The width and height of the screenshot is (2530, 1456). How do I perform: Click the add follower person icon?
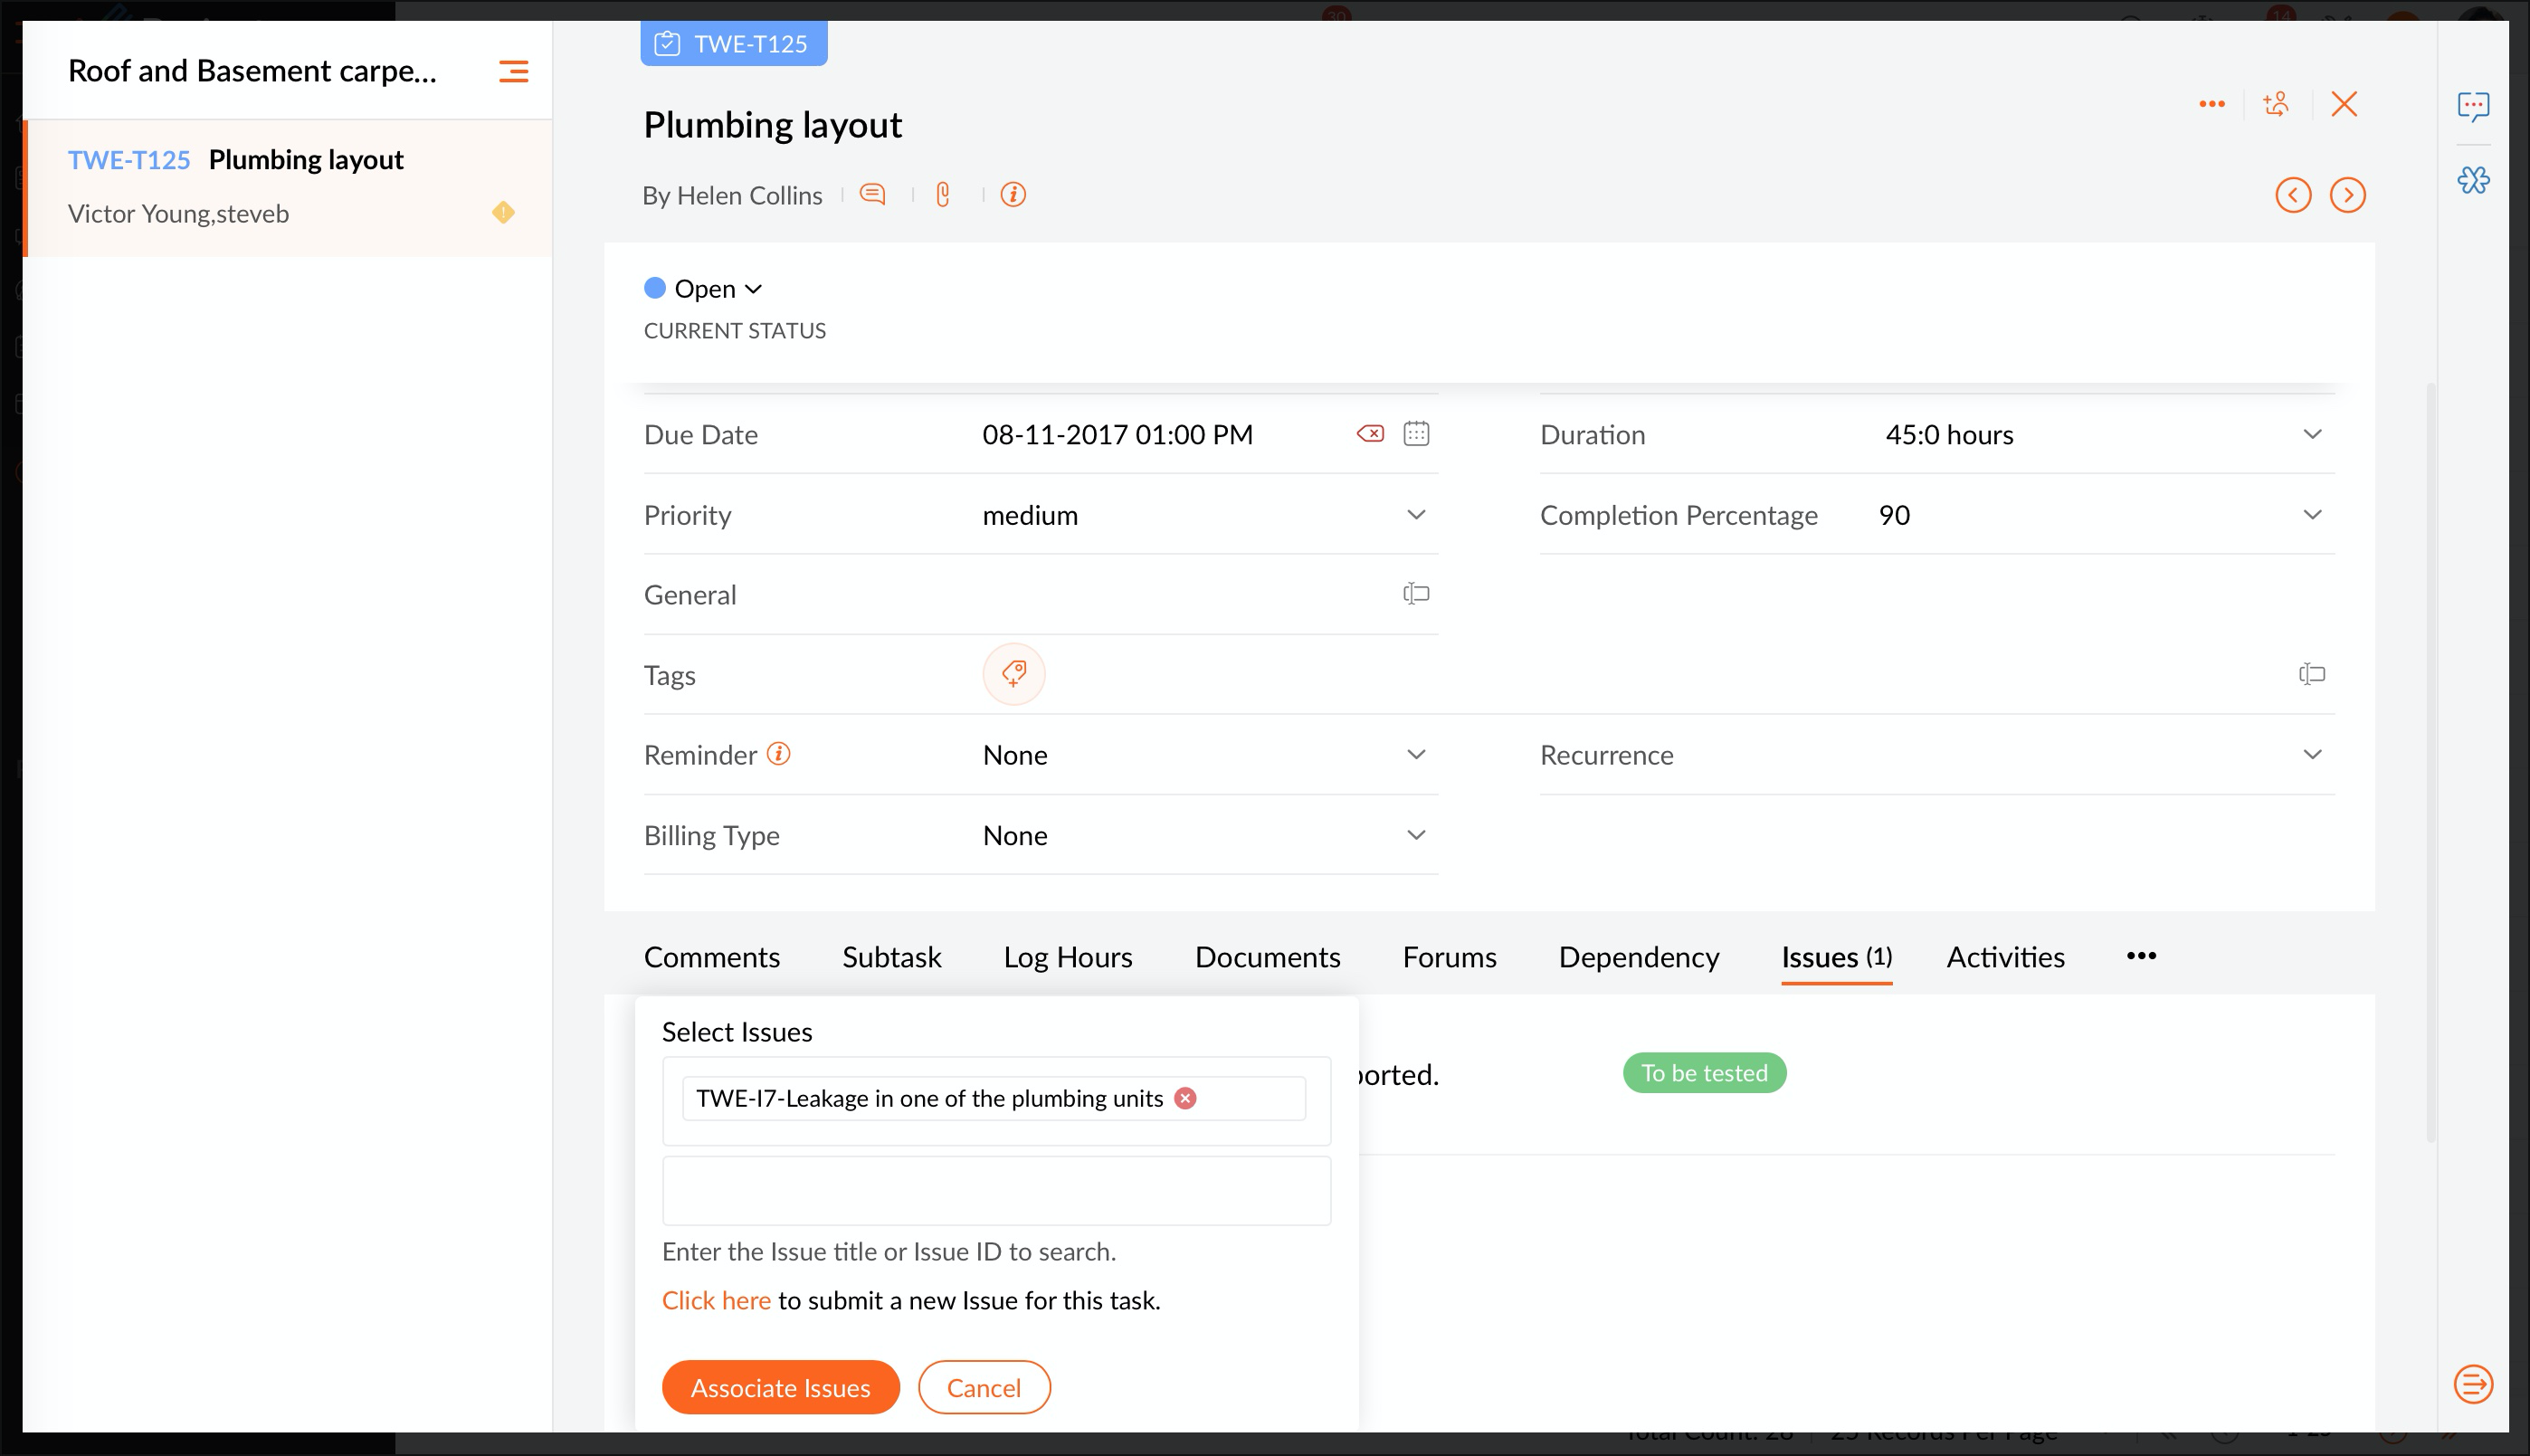click(2276, 104)
